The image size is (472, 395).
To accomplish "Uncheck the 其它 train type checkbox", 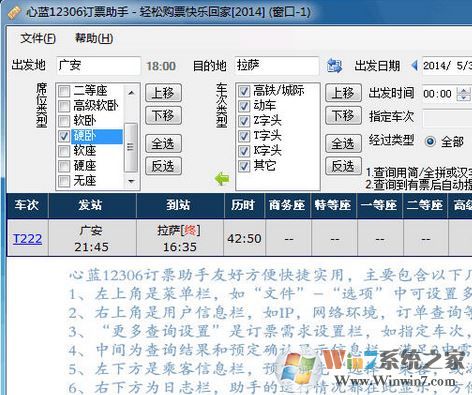I will (244, 166).
